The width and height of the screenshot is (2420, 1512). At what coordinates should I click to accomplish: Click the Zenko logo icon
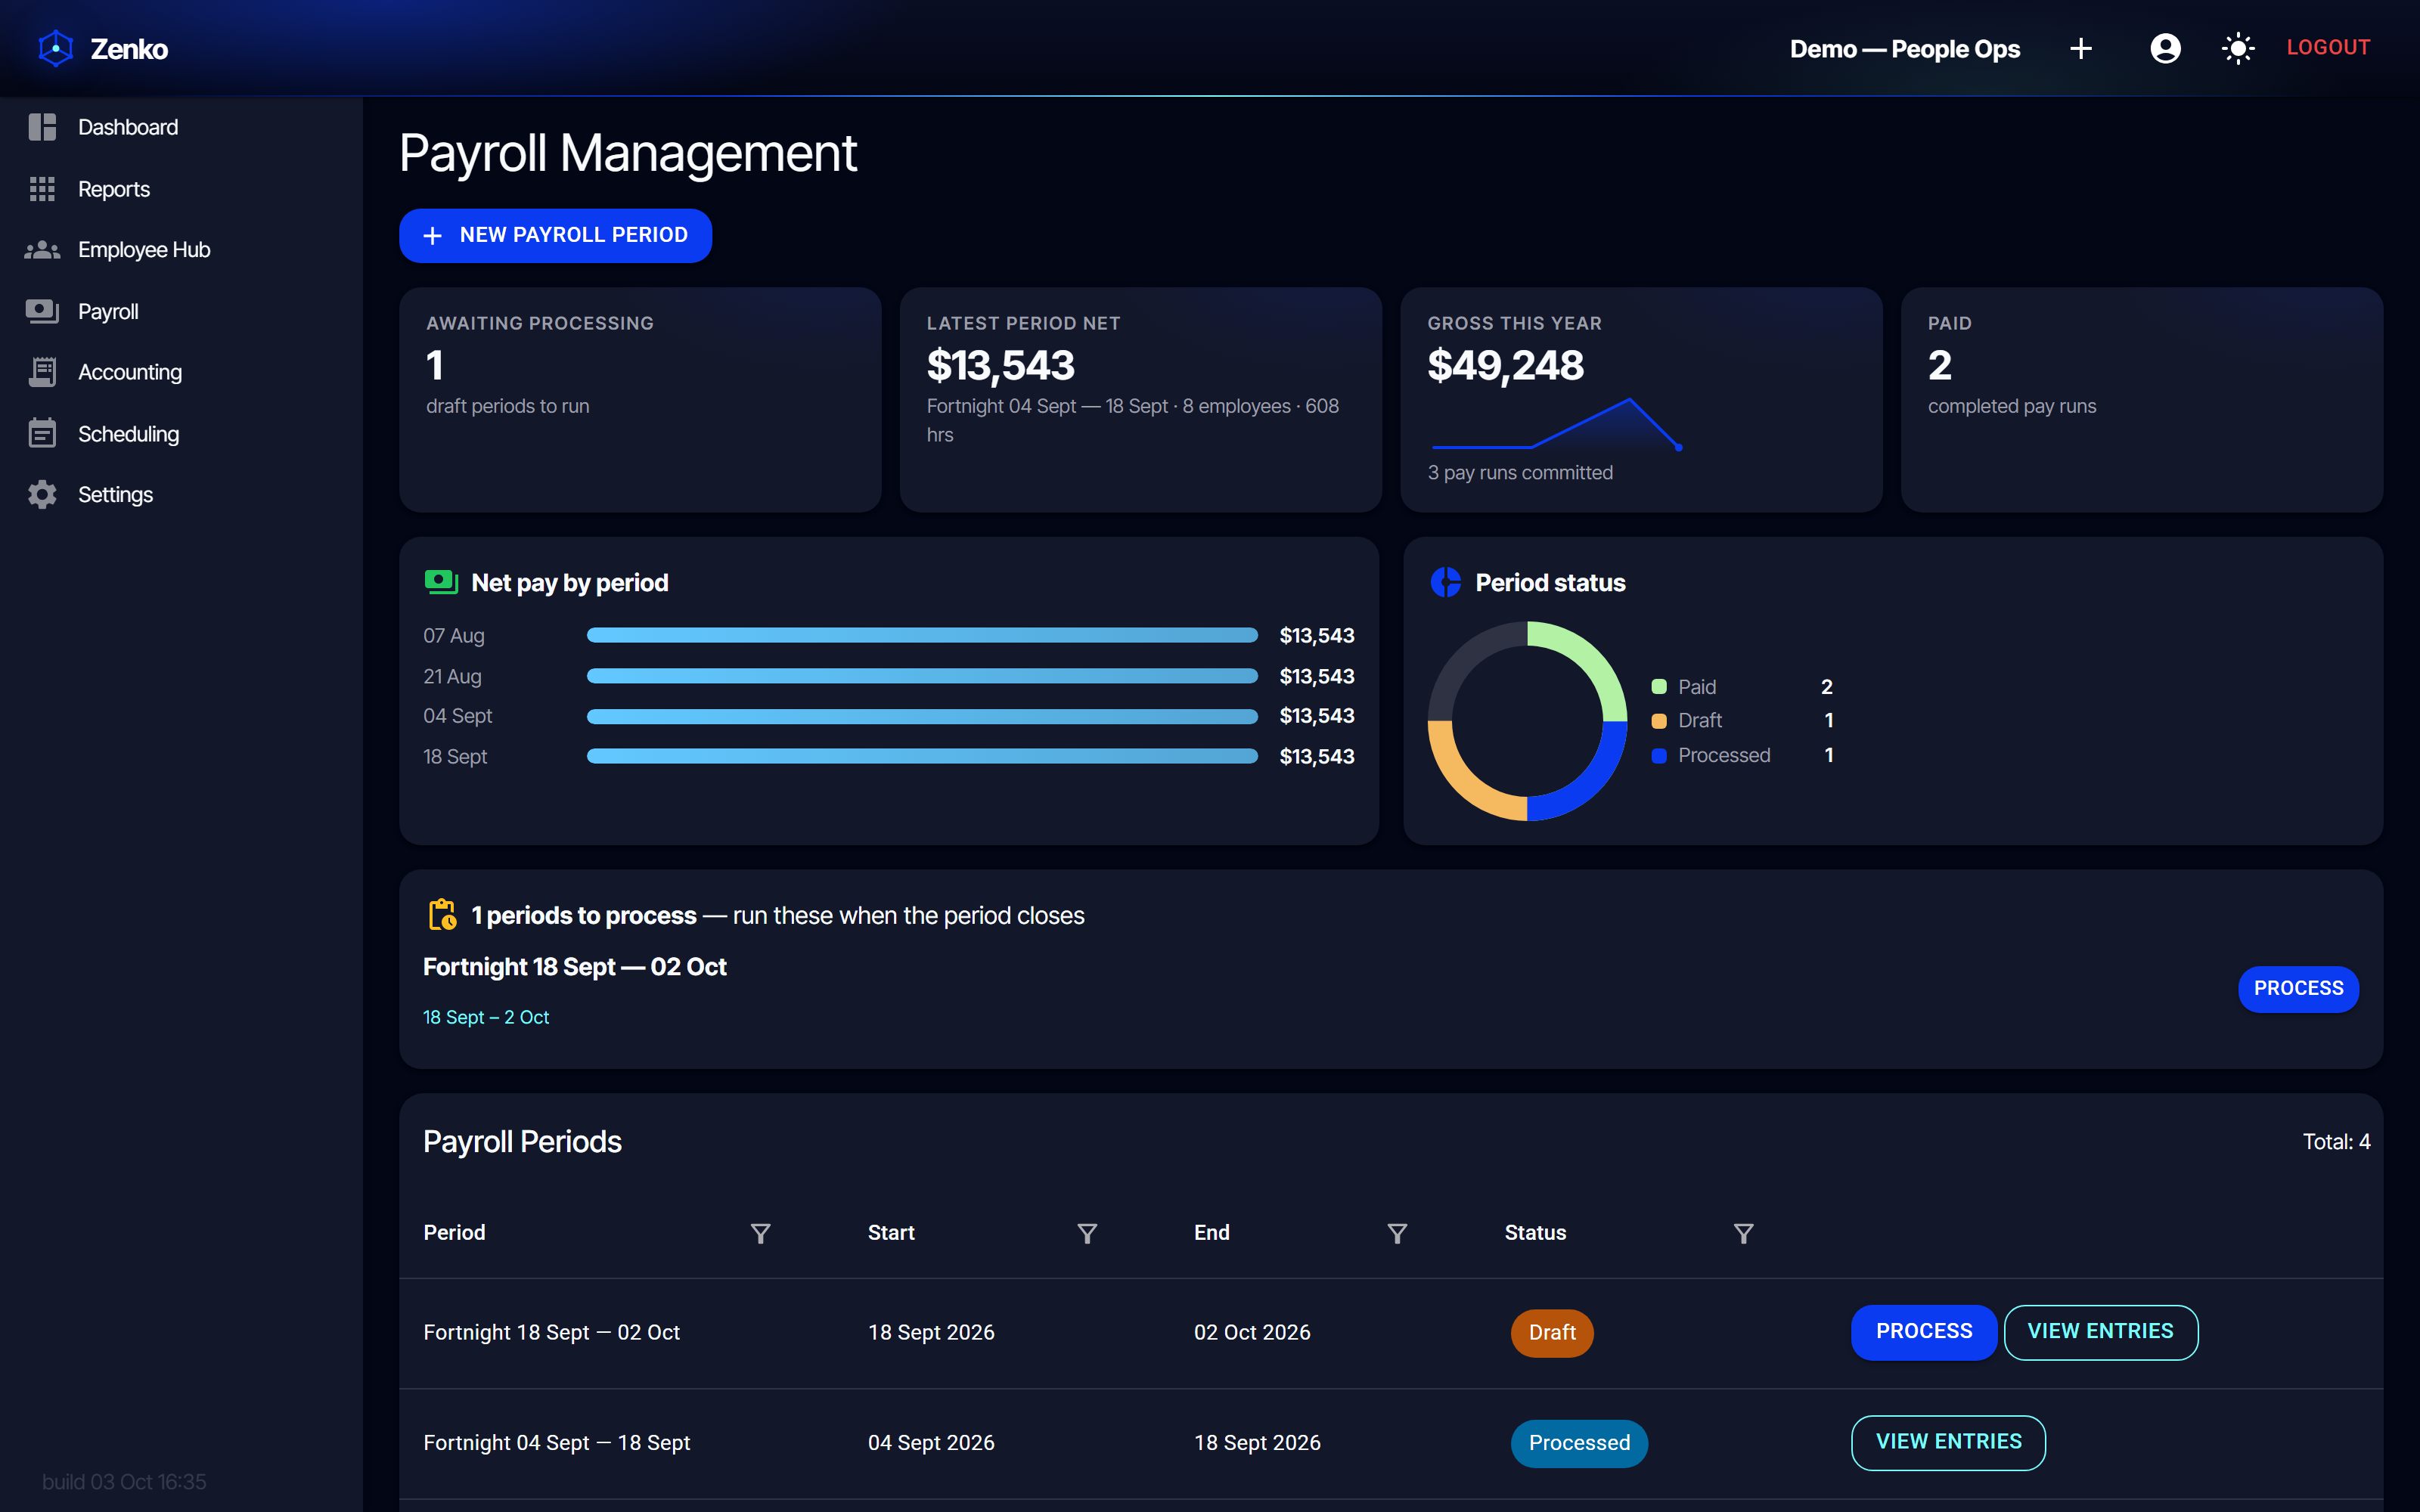(x=56, y=48)
